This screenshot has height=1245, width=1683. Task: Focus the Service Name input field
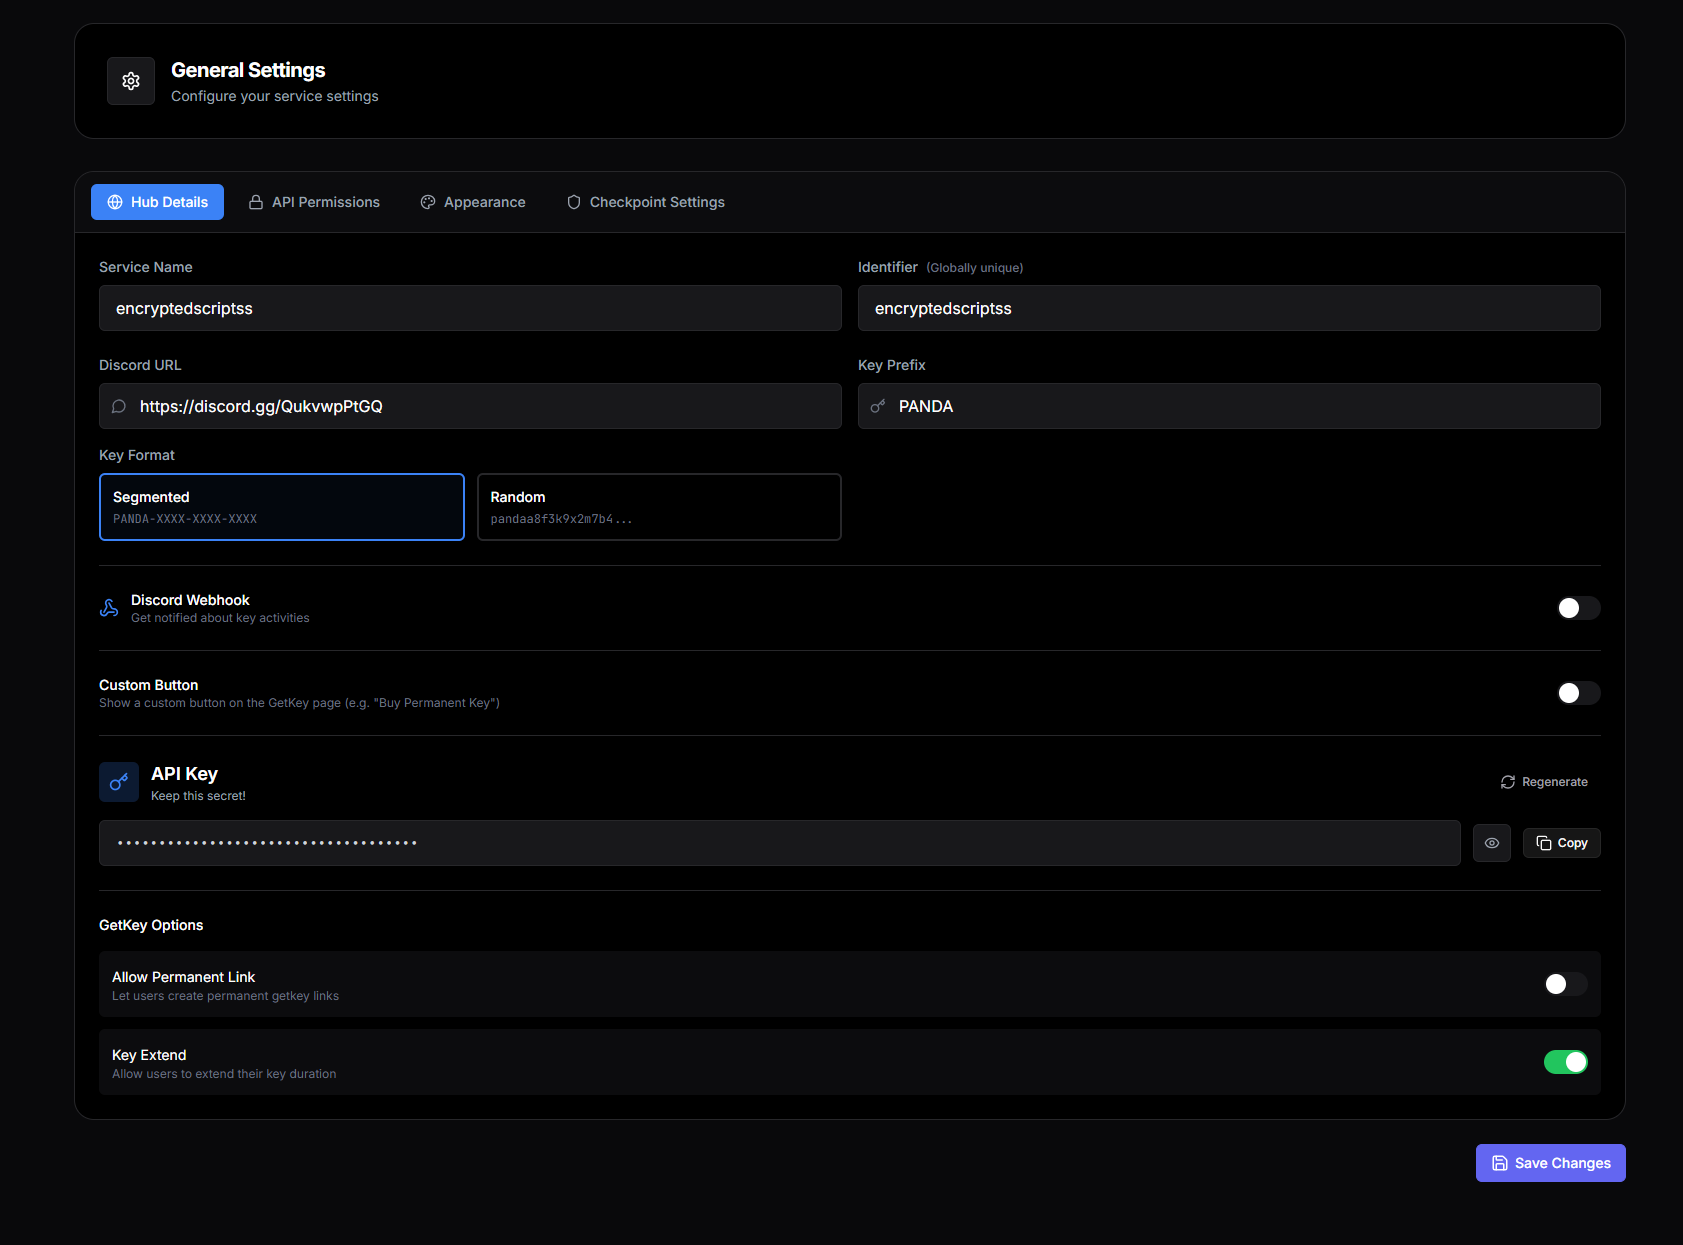(470, 308)
